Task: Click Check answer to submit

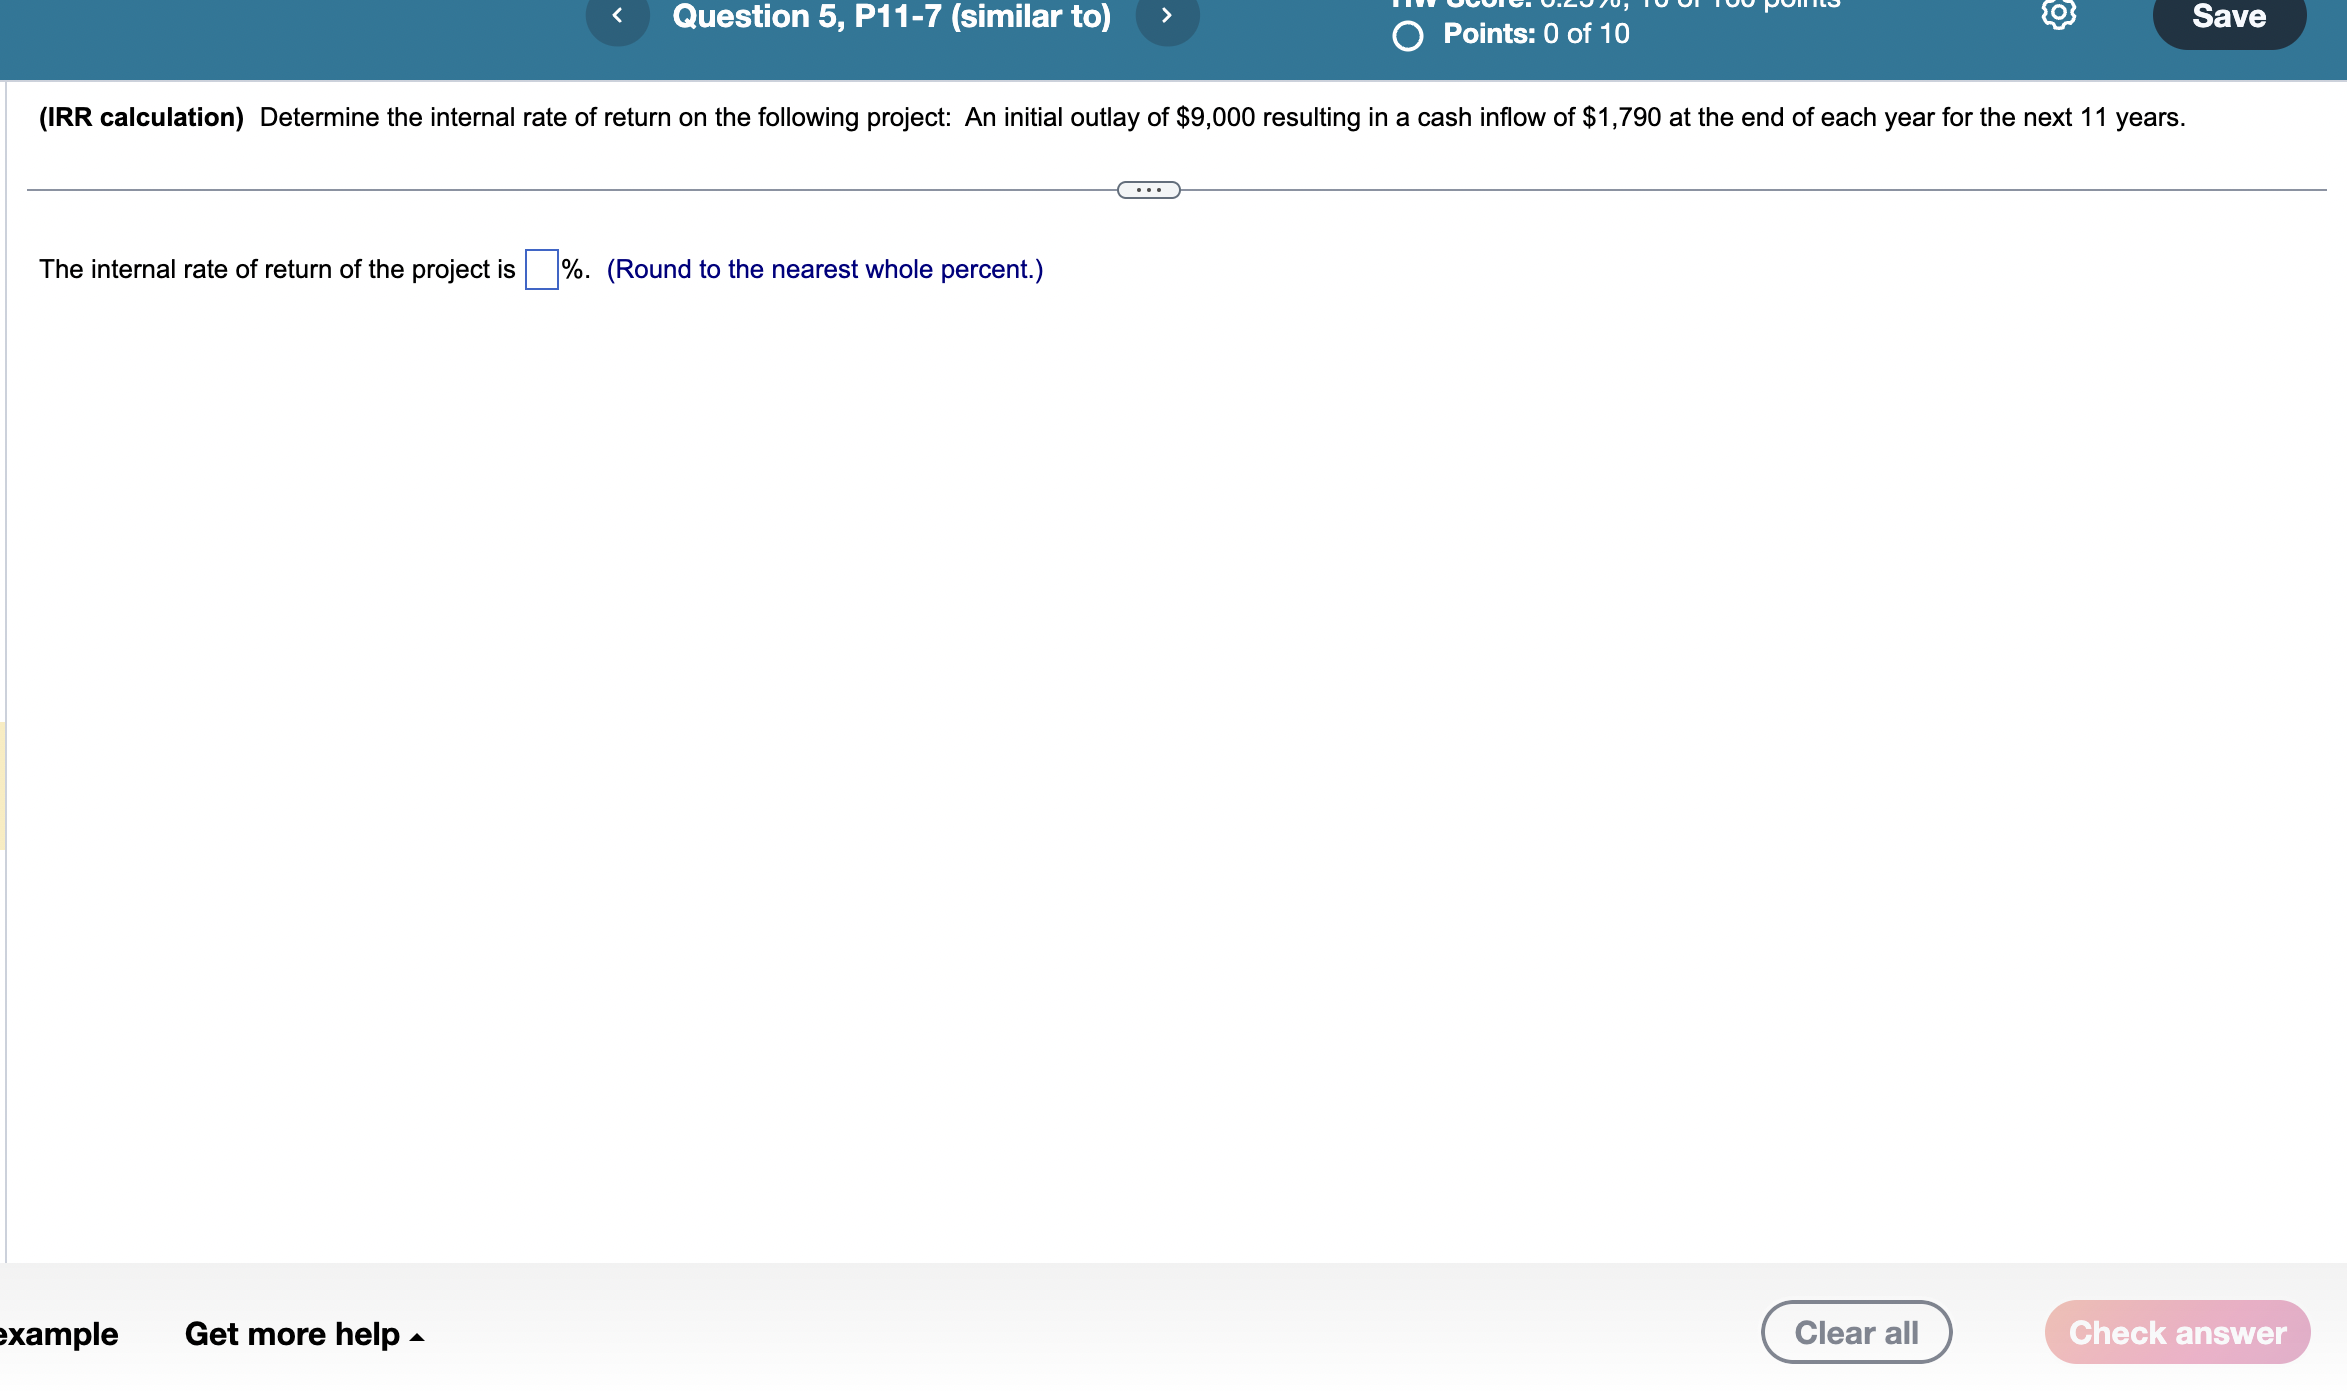Action: pyautogui.click(x=2175, y=1331)
